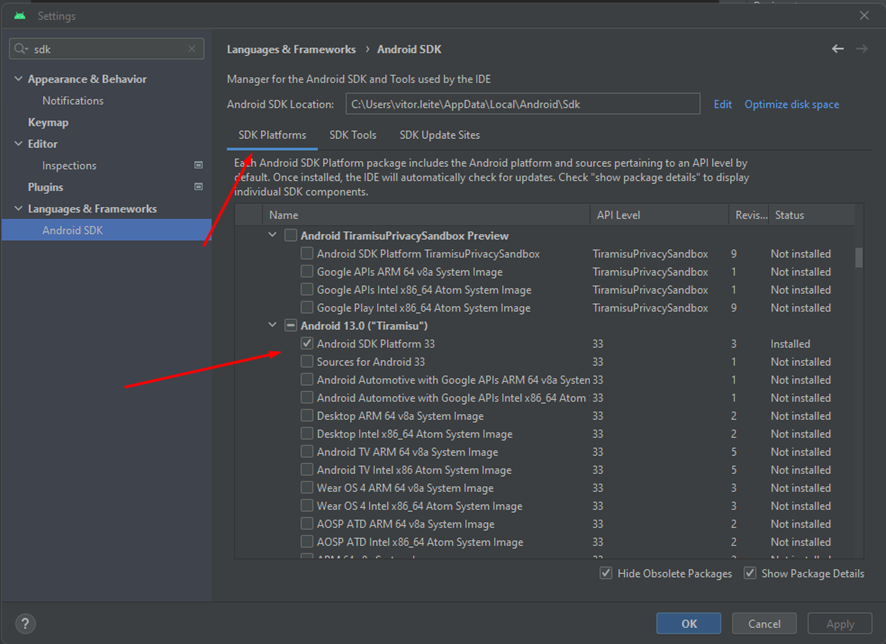
Task: Disable Show Package Details checkbox
Action: coord(750,573)
